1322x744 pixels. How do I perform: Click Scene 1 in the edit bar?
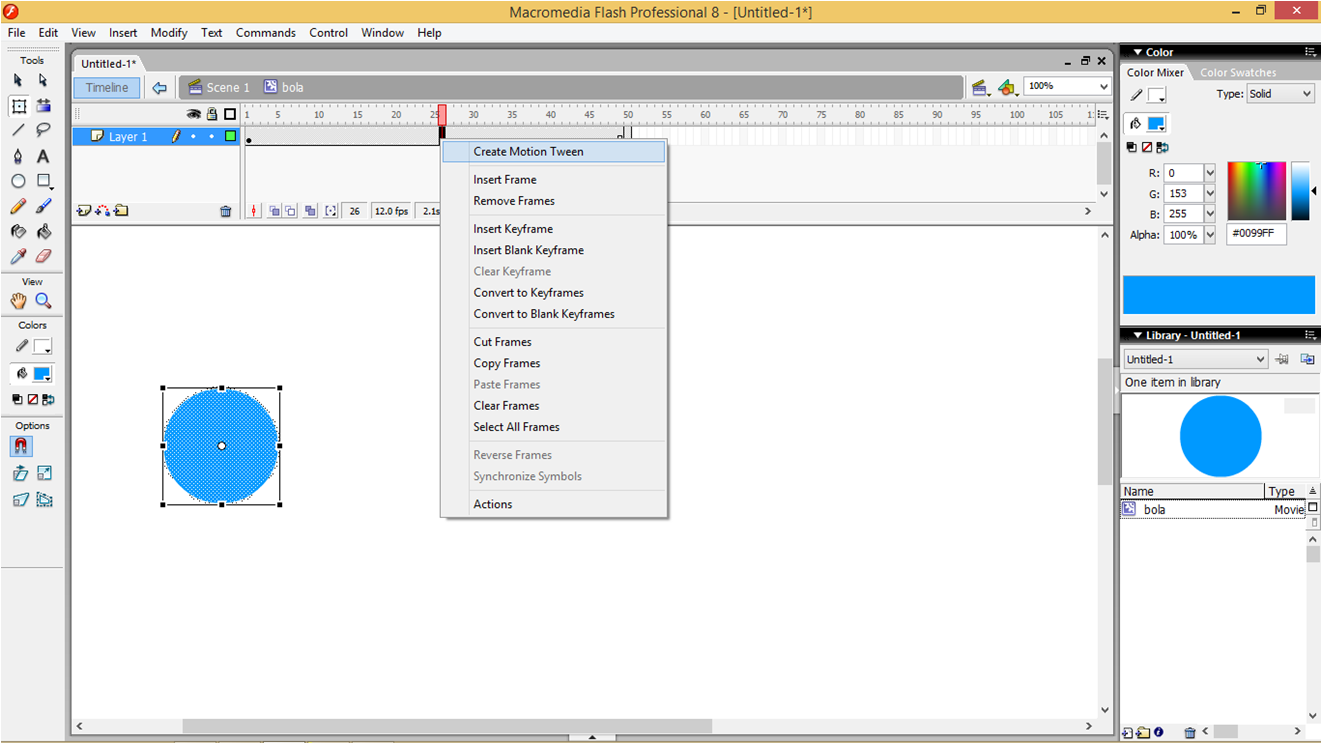coord(219,88)
